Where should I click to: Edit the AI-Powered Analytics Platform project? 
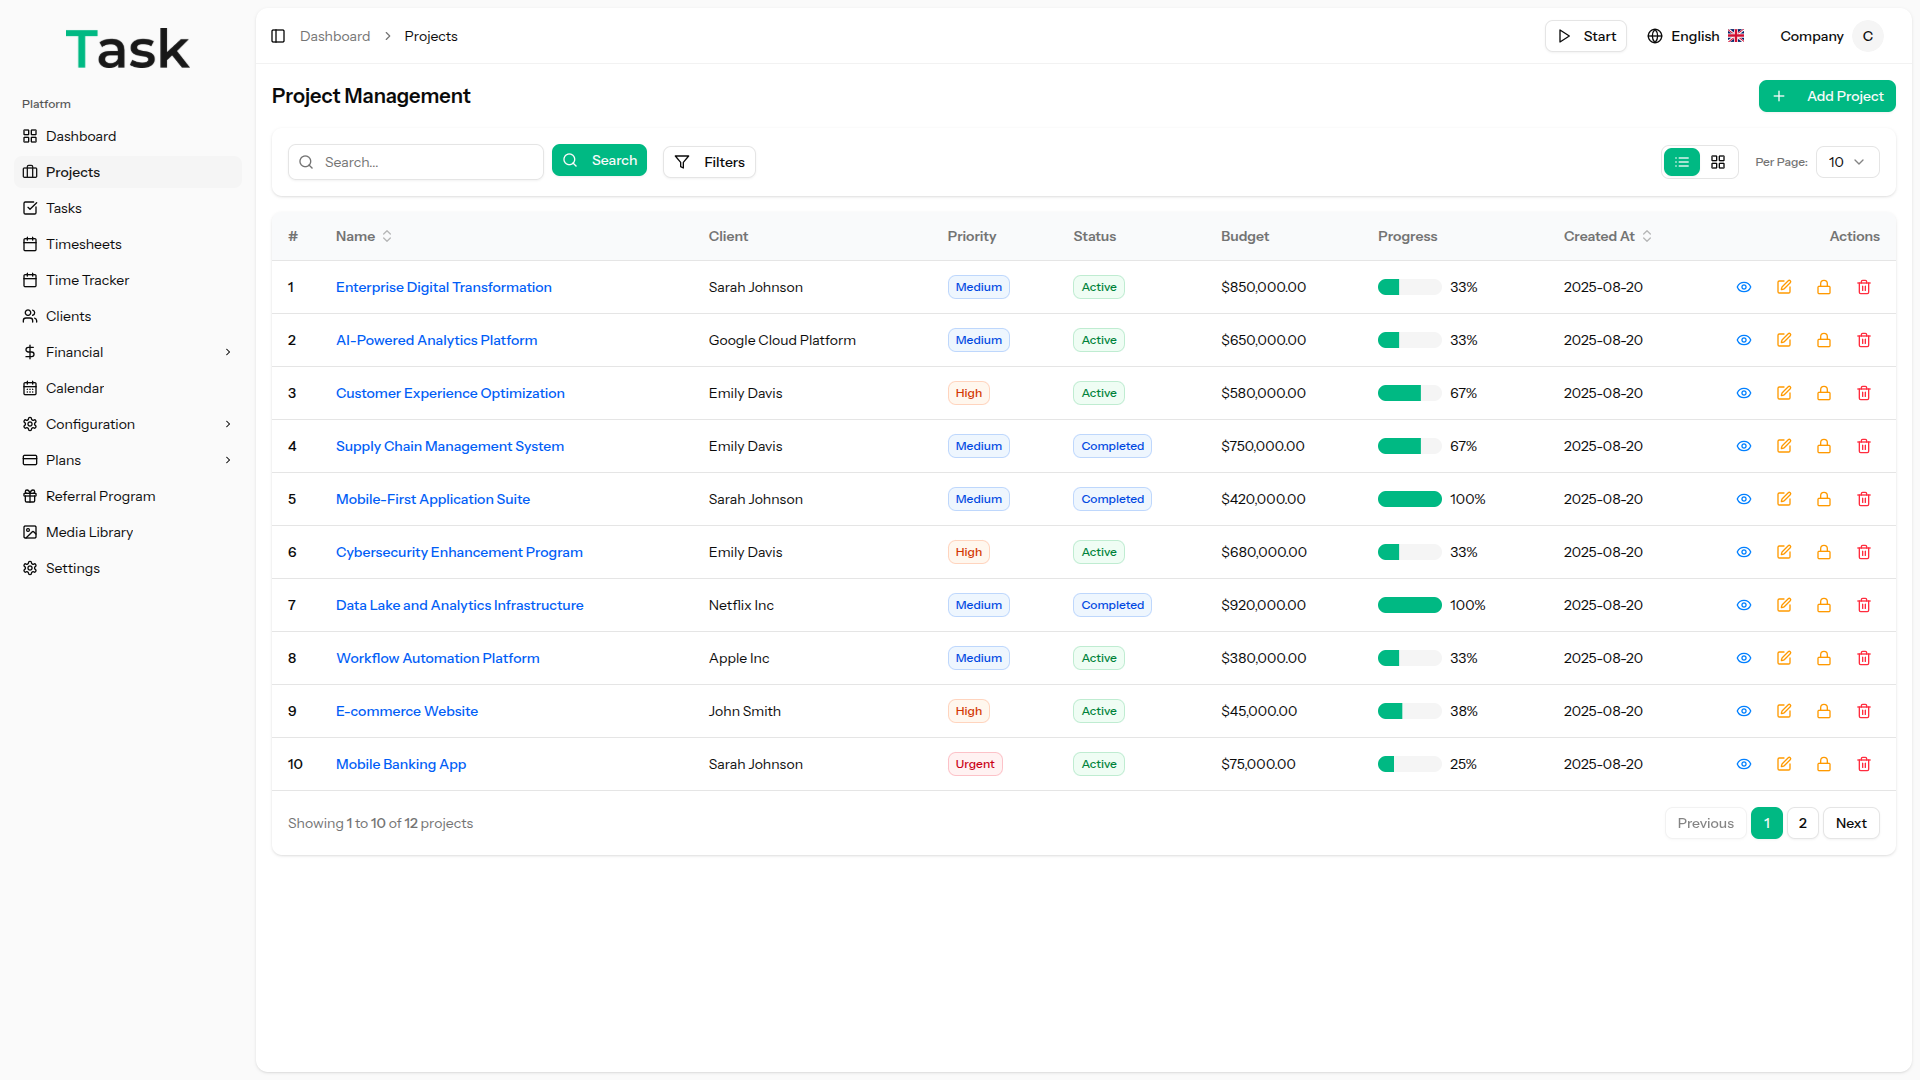click(1783, 340)
